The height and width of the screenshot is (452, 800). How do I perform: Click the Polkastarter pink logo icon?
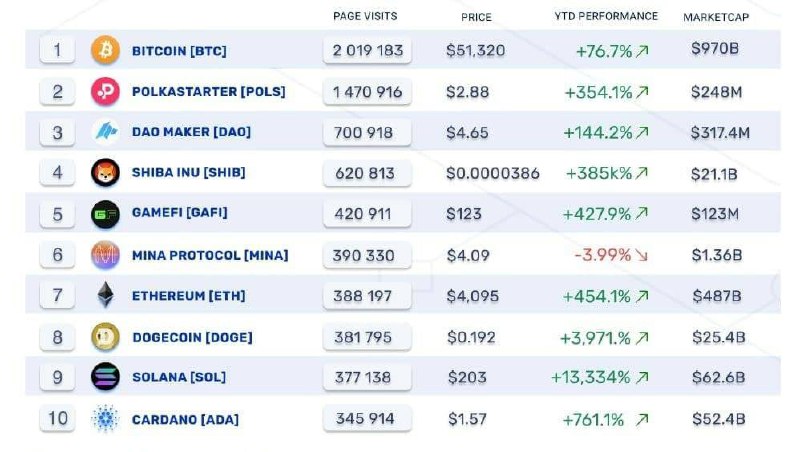105,92
